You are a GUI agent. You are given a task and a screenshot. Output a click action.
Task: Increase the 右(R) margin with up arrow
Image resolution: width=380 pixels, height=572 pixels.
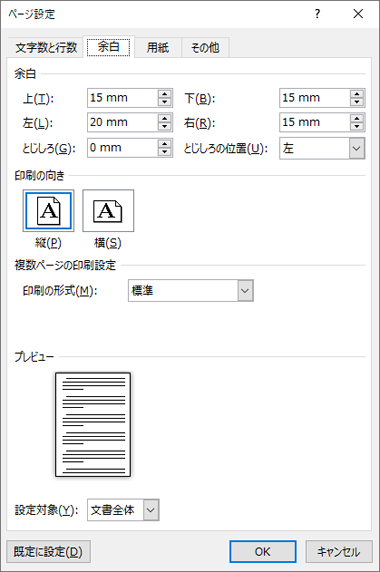point(357,118)
